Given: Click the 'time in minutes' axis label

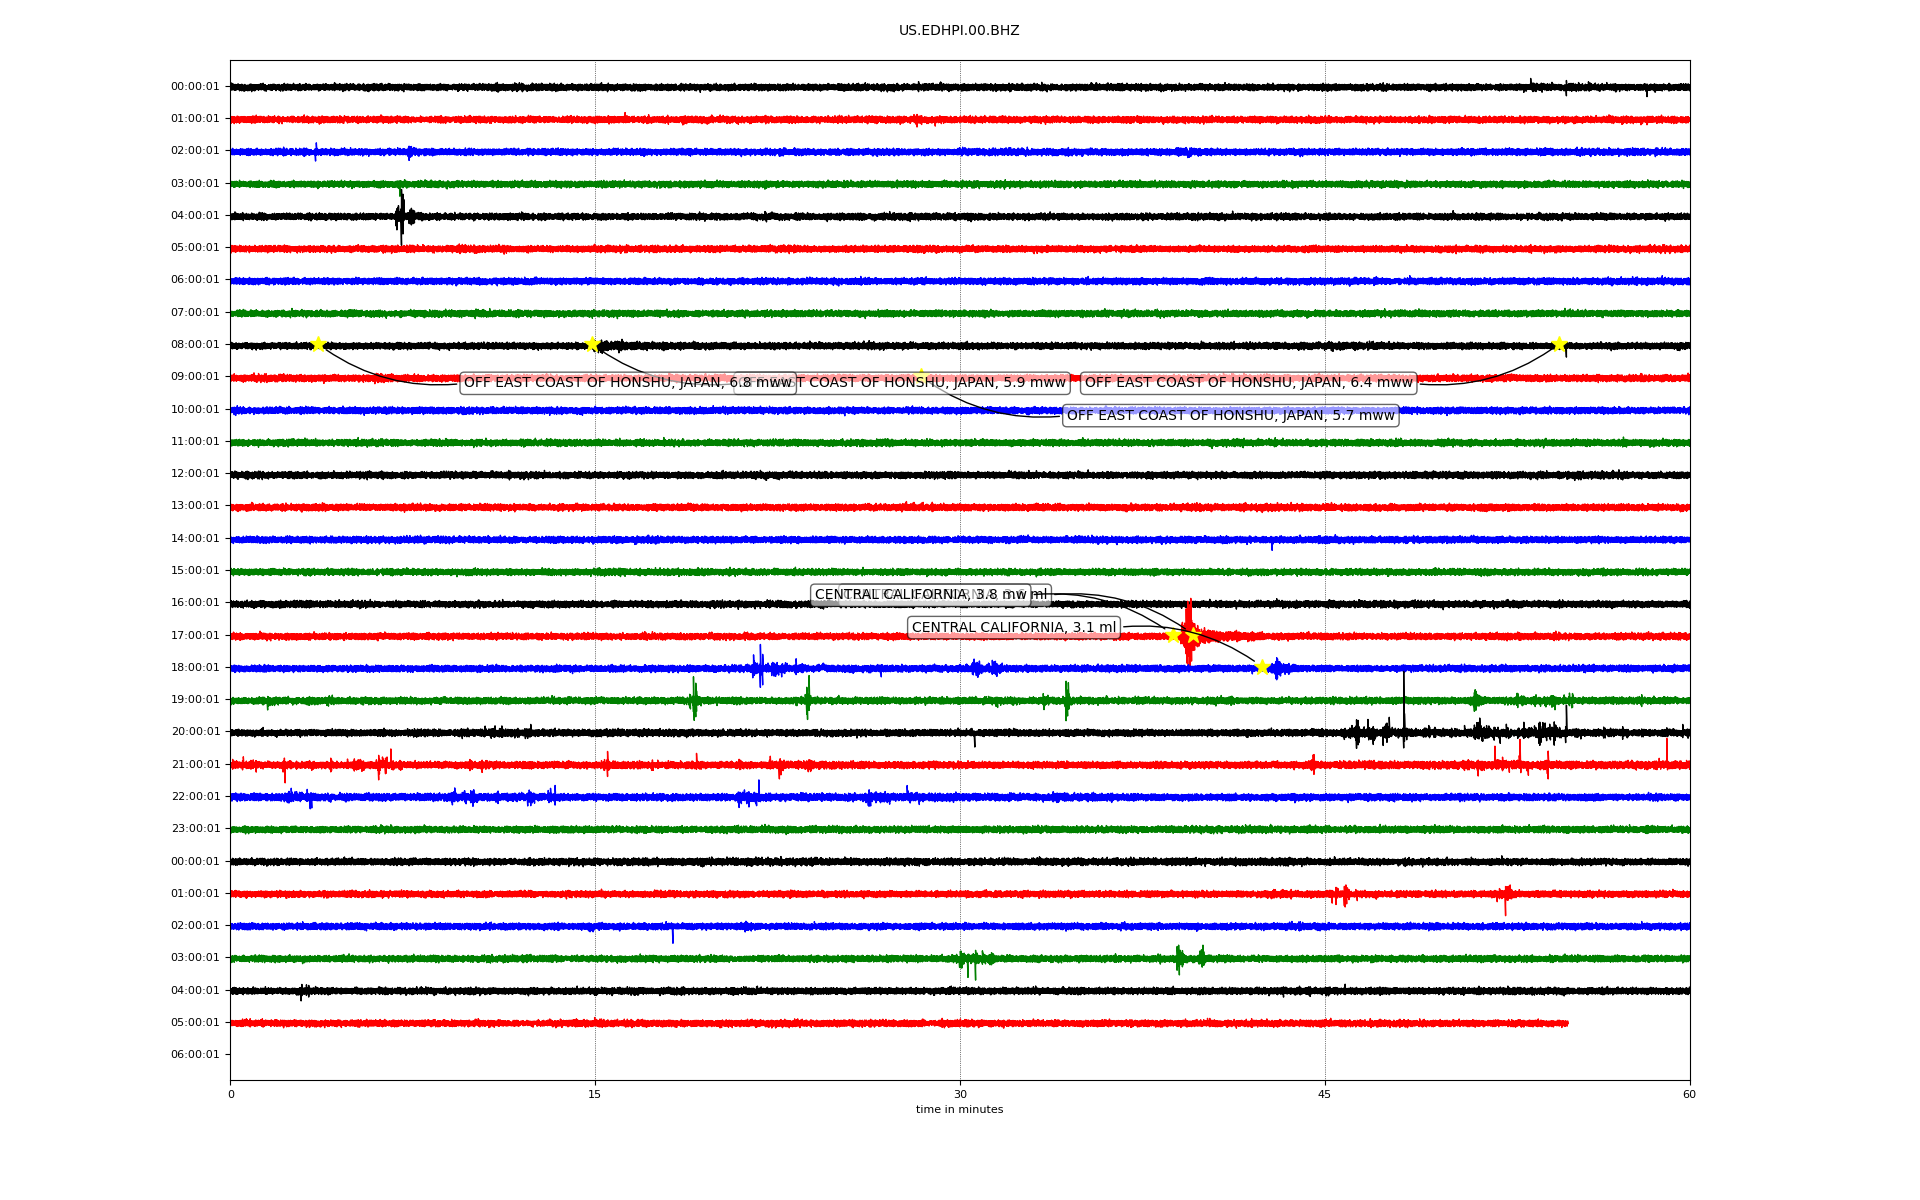Looking at the screenshot, I should click(959, 1109).
